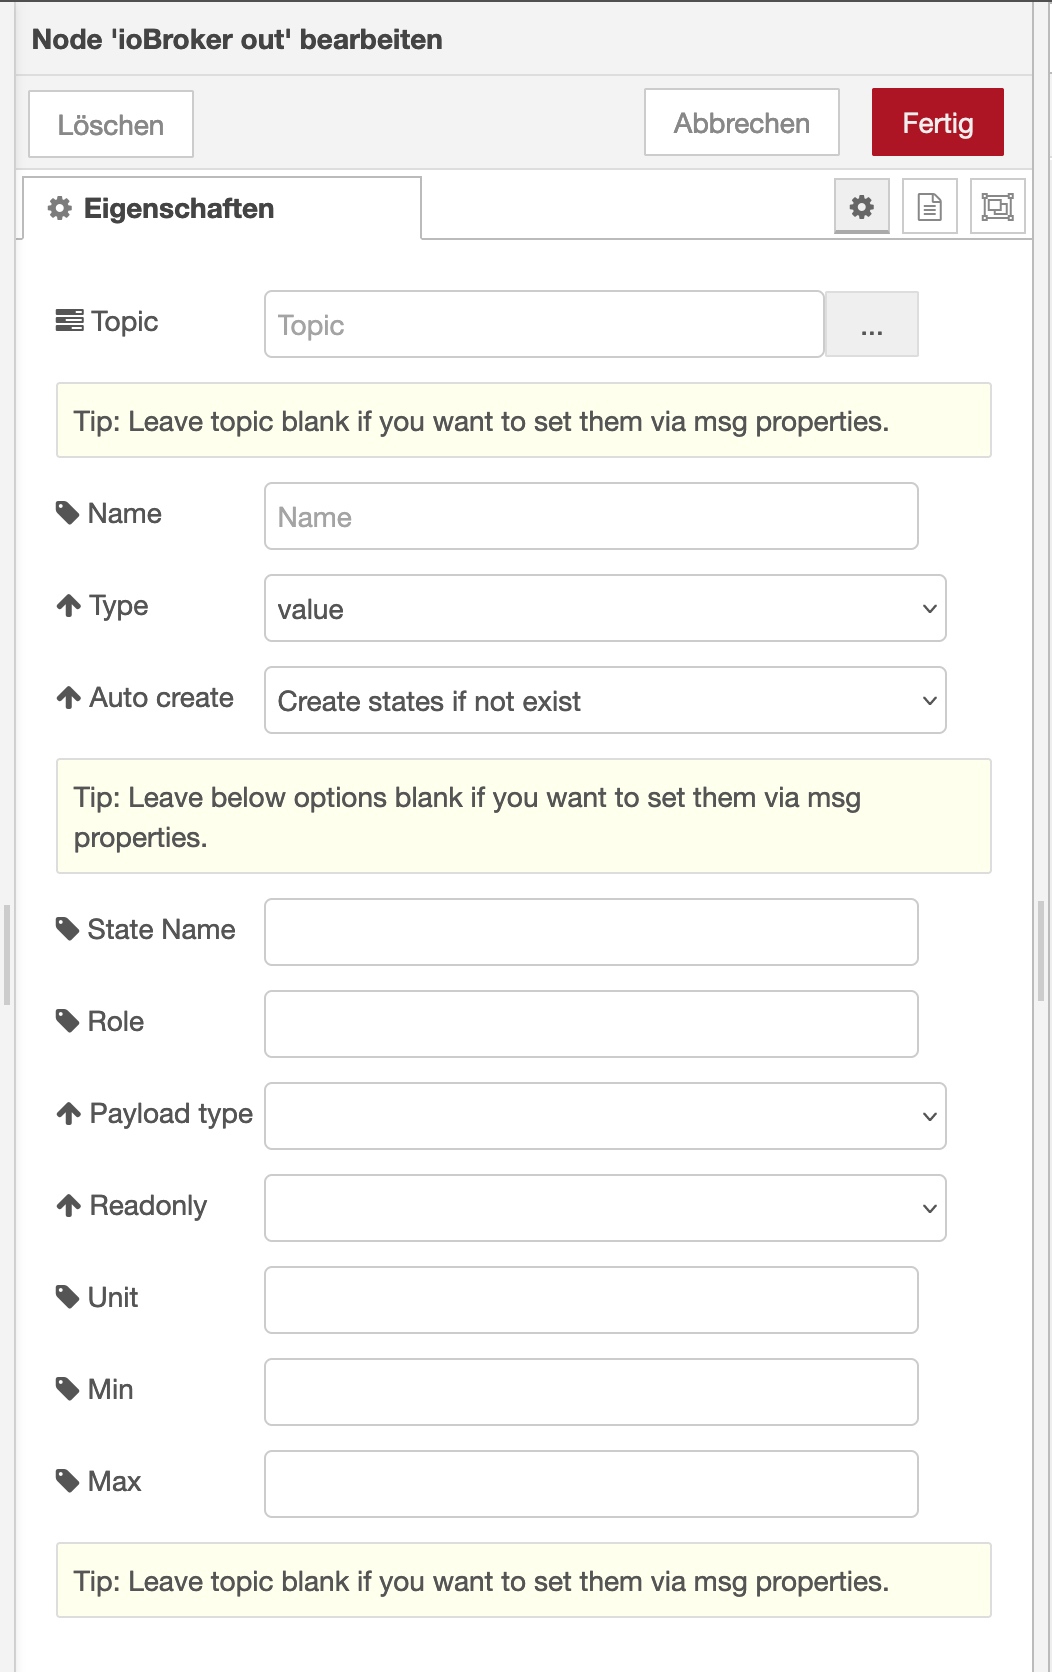Click the right panel resize handle
The width and height of the screenshot is (1052, 1672).
[1041, 951]
